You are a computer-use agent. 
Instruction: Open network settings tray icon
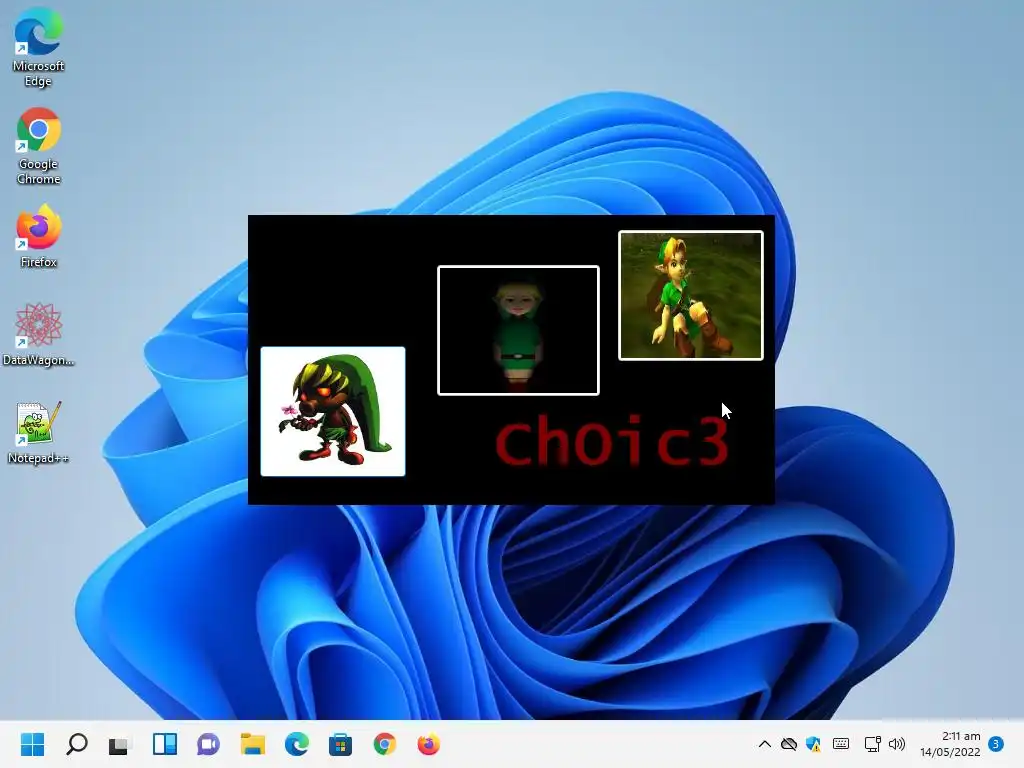click(x=872, y=744)
